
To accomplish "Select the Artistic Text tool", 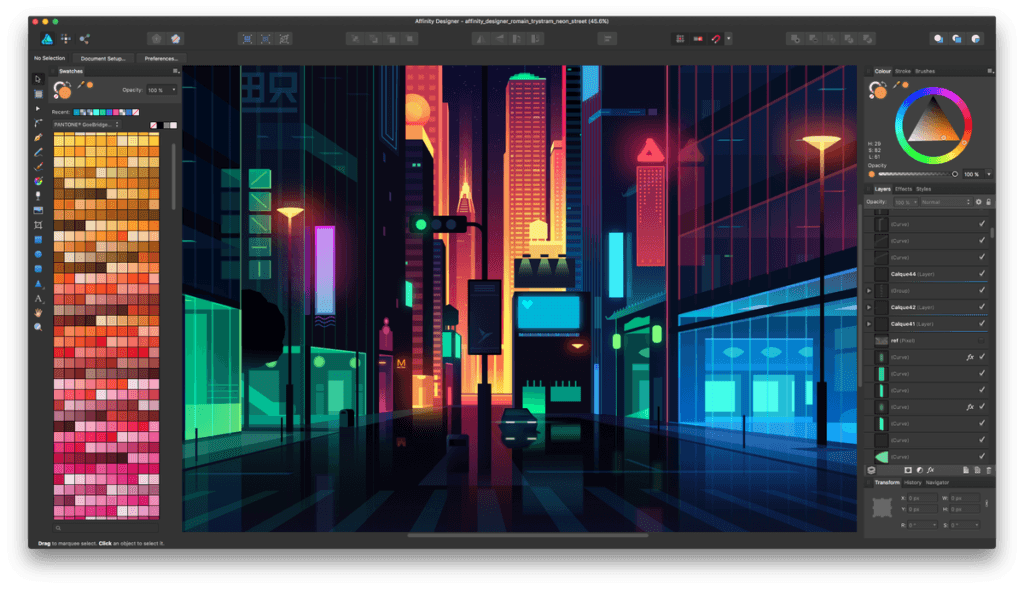I will point(38,298).
